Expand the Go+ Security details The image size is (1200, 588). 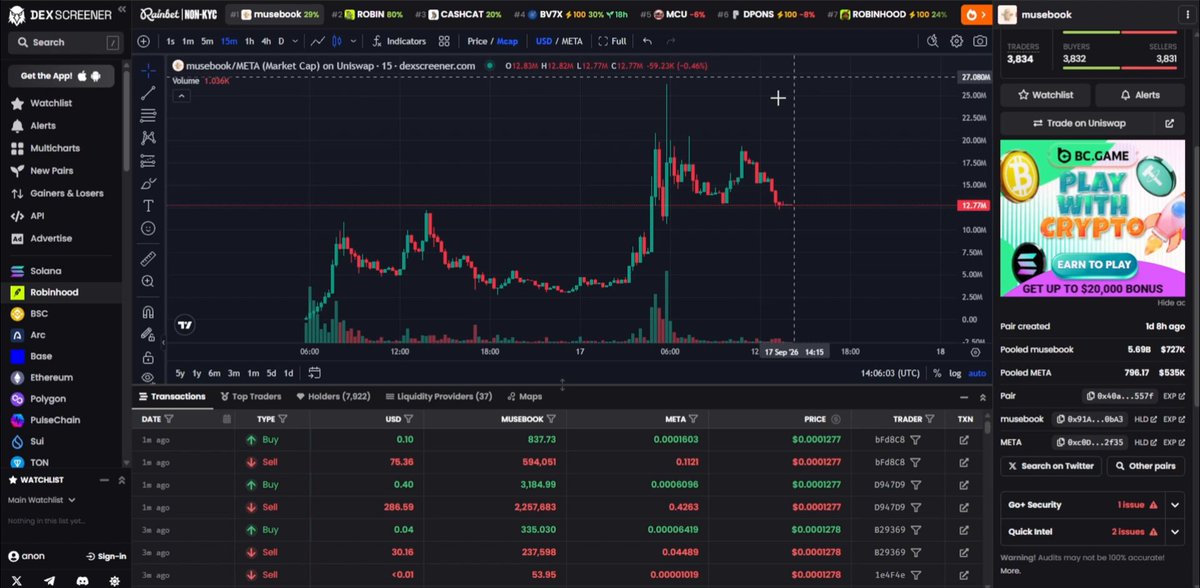(x=1176, y=505)
